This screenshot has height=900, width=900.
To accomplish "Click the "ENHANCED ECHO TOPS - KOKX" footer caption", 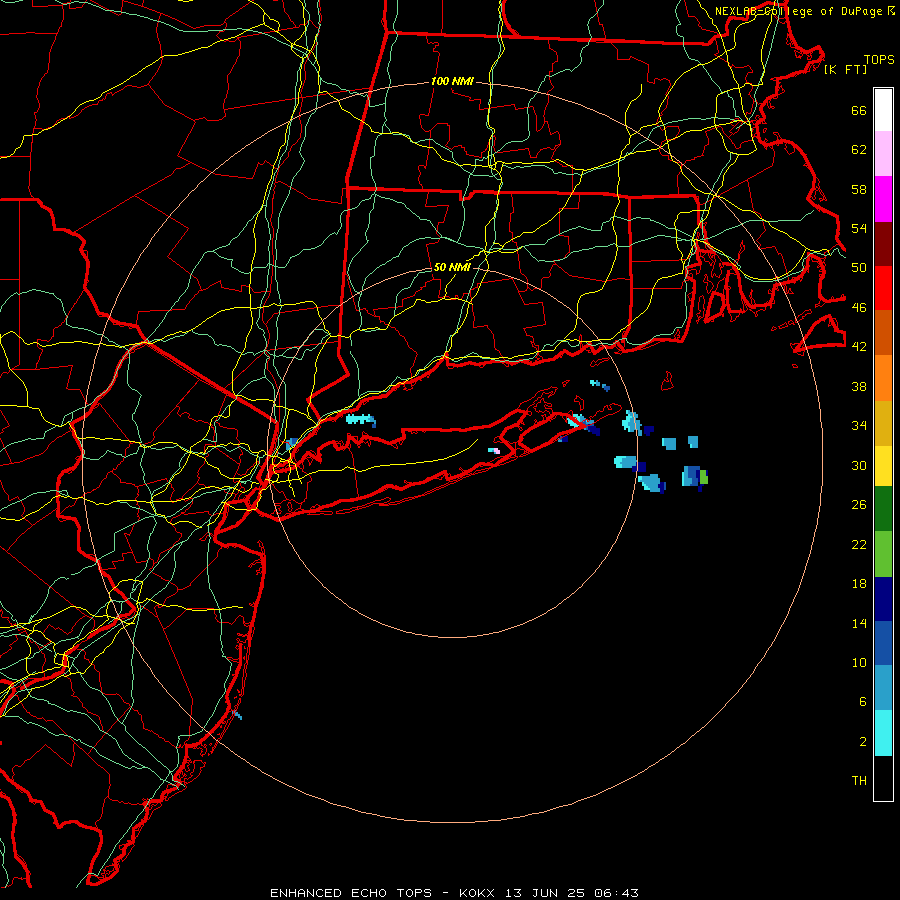I will (382, 893).
